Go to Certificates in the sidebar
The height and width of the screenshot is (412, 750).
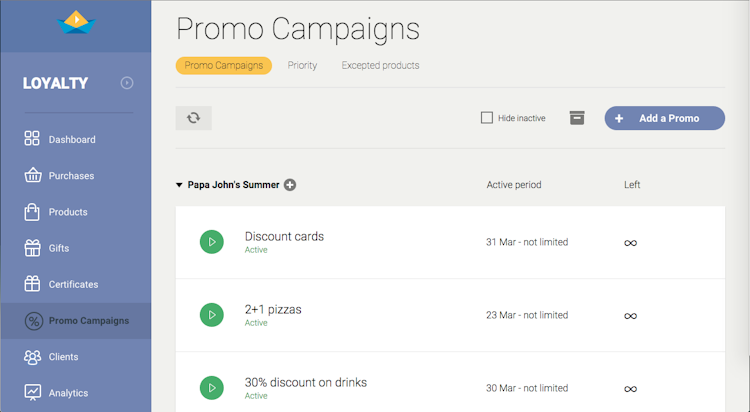(x=73, y=285)
